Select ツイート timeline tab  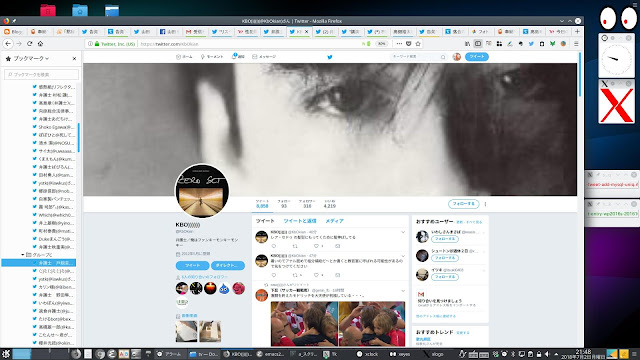[x=265, y=221]
